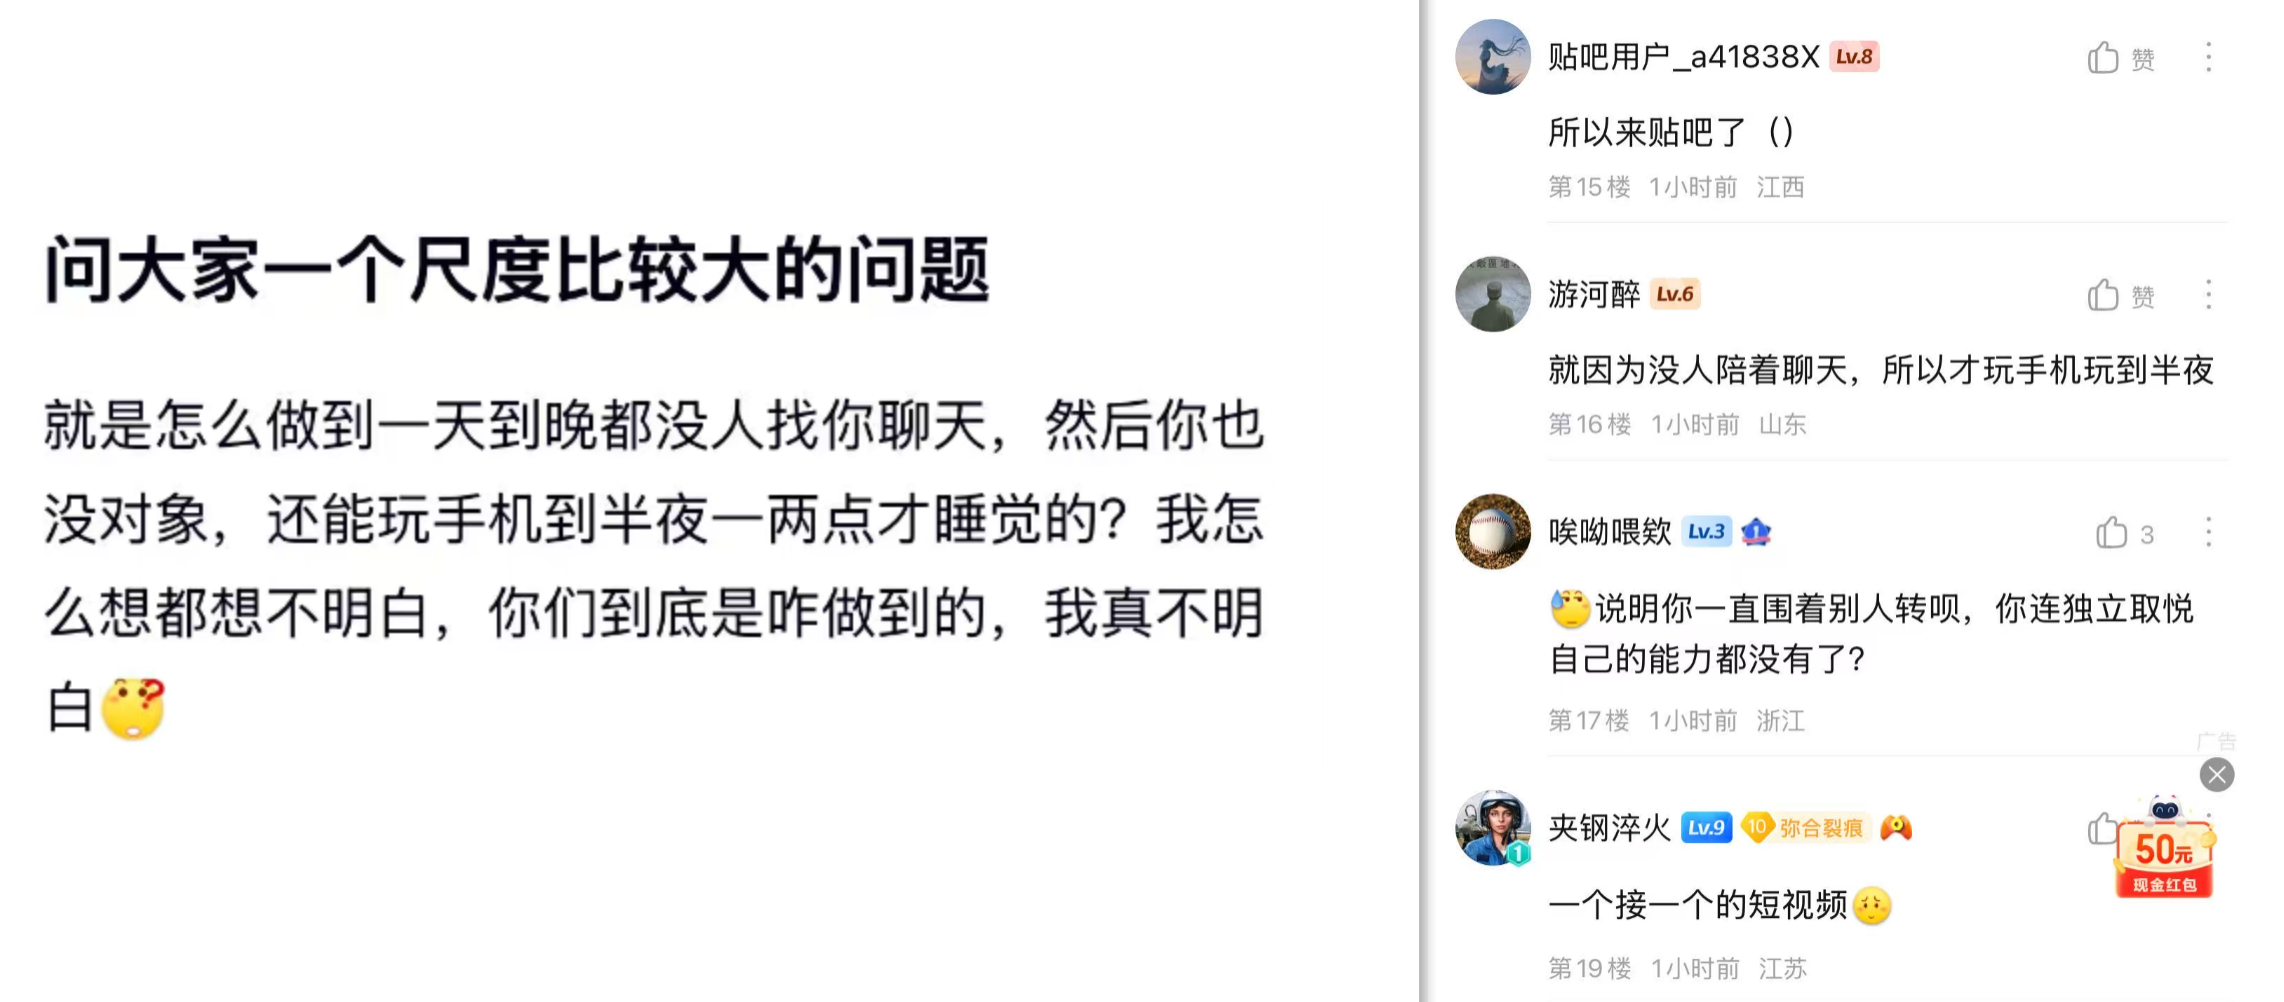Click the blue badge icon beside 唉呦喂欸's Lv.3
Viewport: 2284px width, 1002px height.
tap(1756, 532)
